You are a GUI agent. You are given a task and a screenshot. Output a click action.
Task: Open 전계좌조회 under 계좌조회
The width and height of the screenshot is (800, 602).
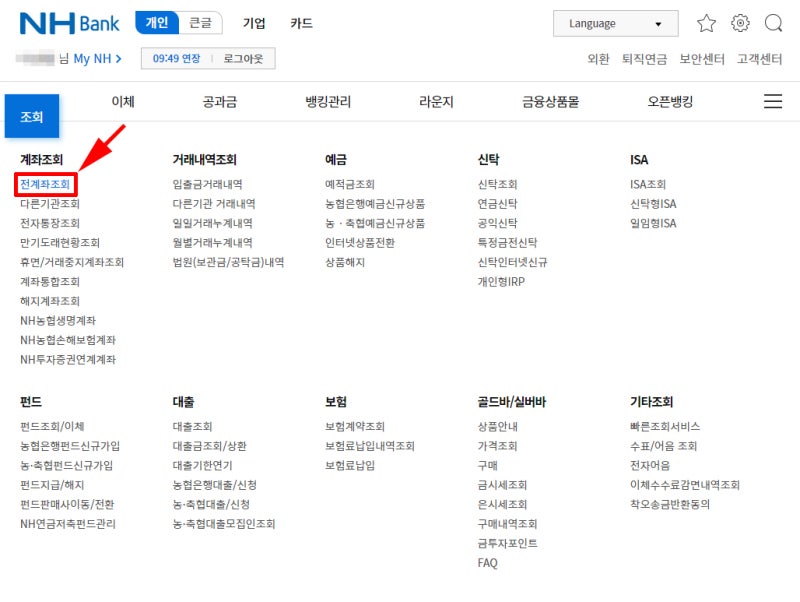[x=45, y=184]
